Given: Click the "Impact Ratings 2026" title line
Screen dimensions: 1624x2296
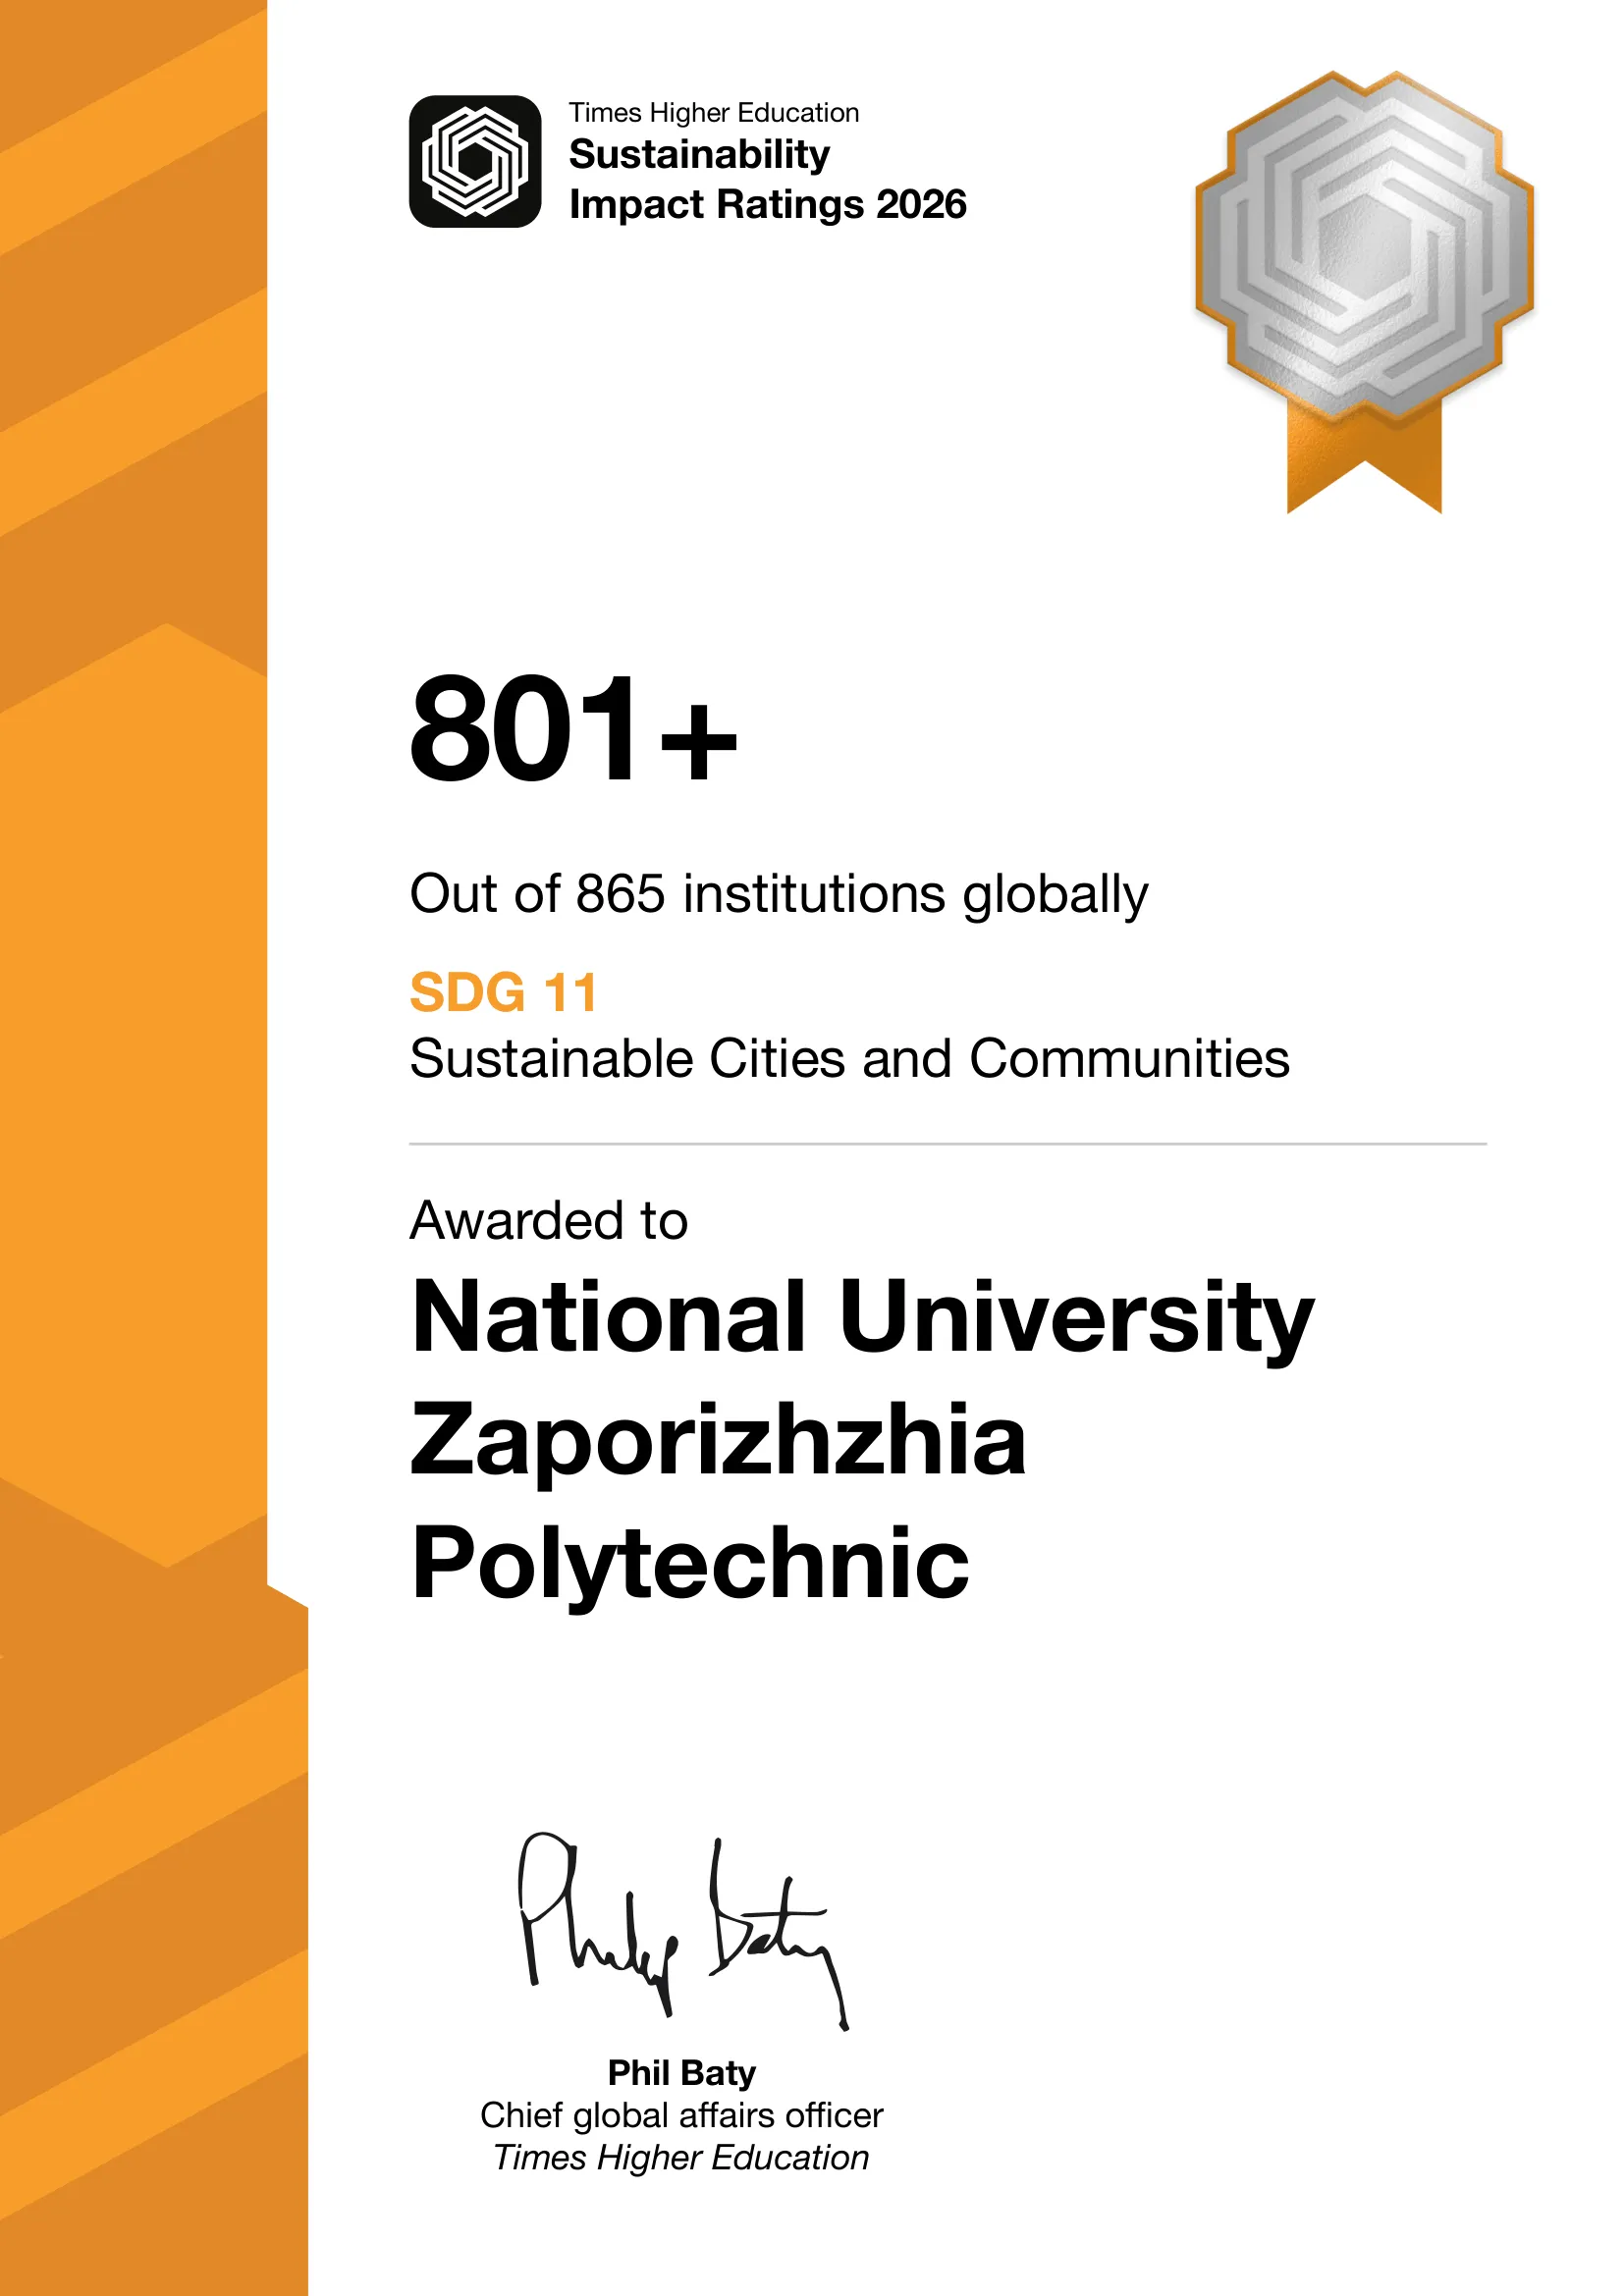Looking at the screenshot, I should pos(768,205).
